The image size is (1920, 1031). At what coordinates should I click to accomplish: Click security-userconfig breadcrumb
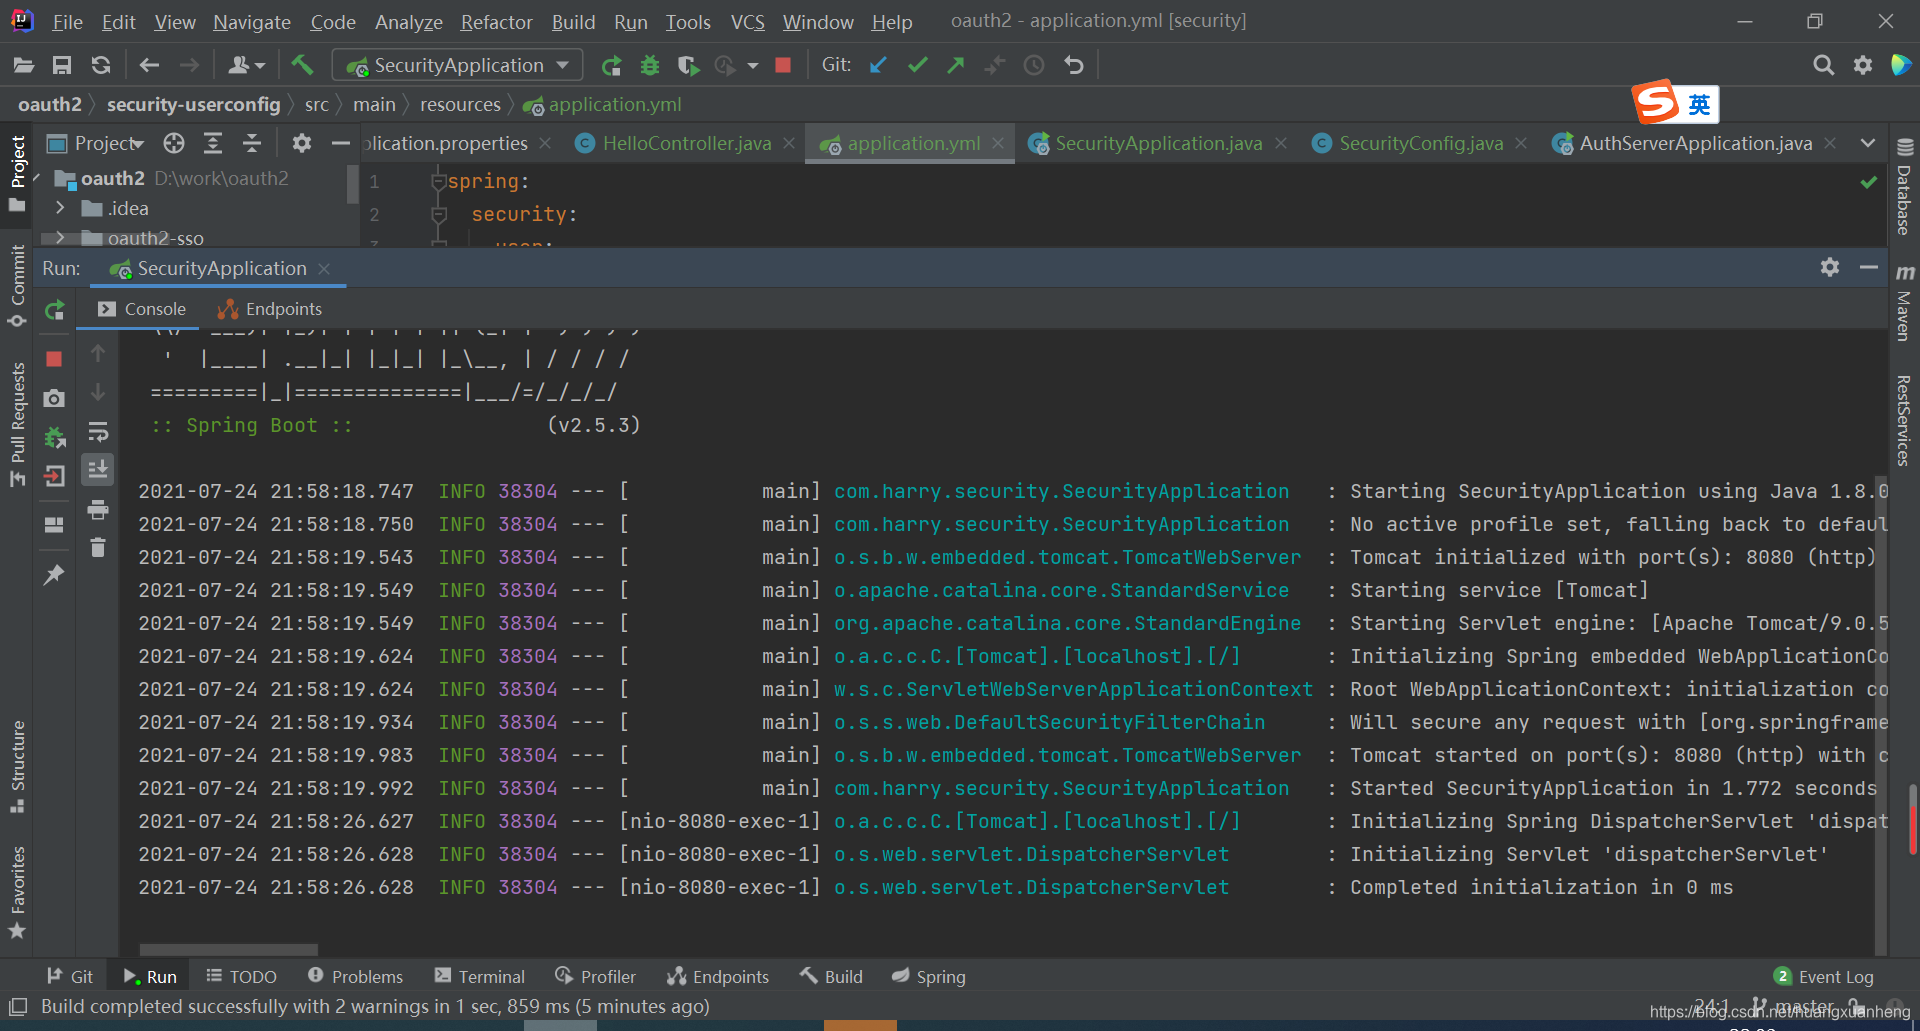click(x=194, y=105)
